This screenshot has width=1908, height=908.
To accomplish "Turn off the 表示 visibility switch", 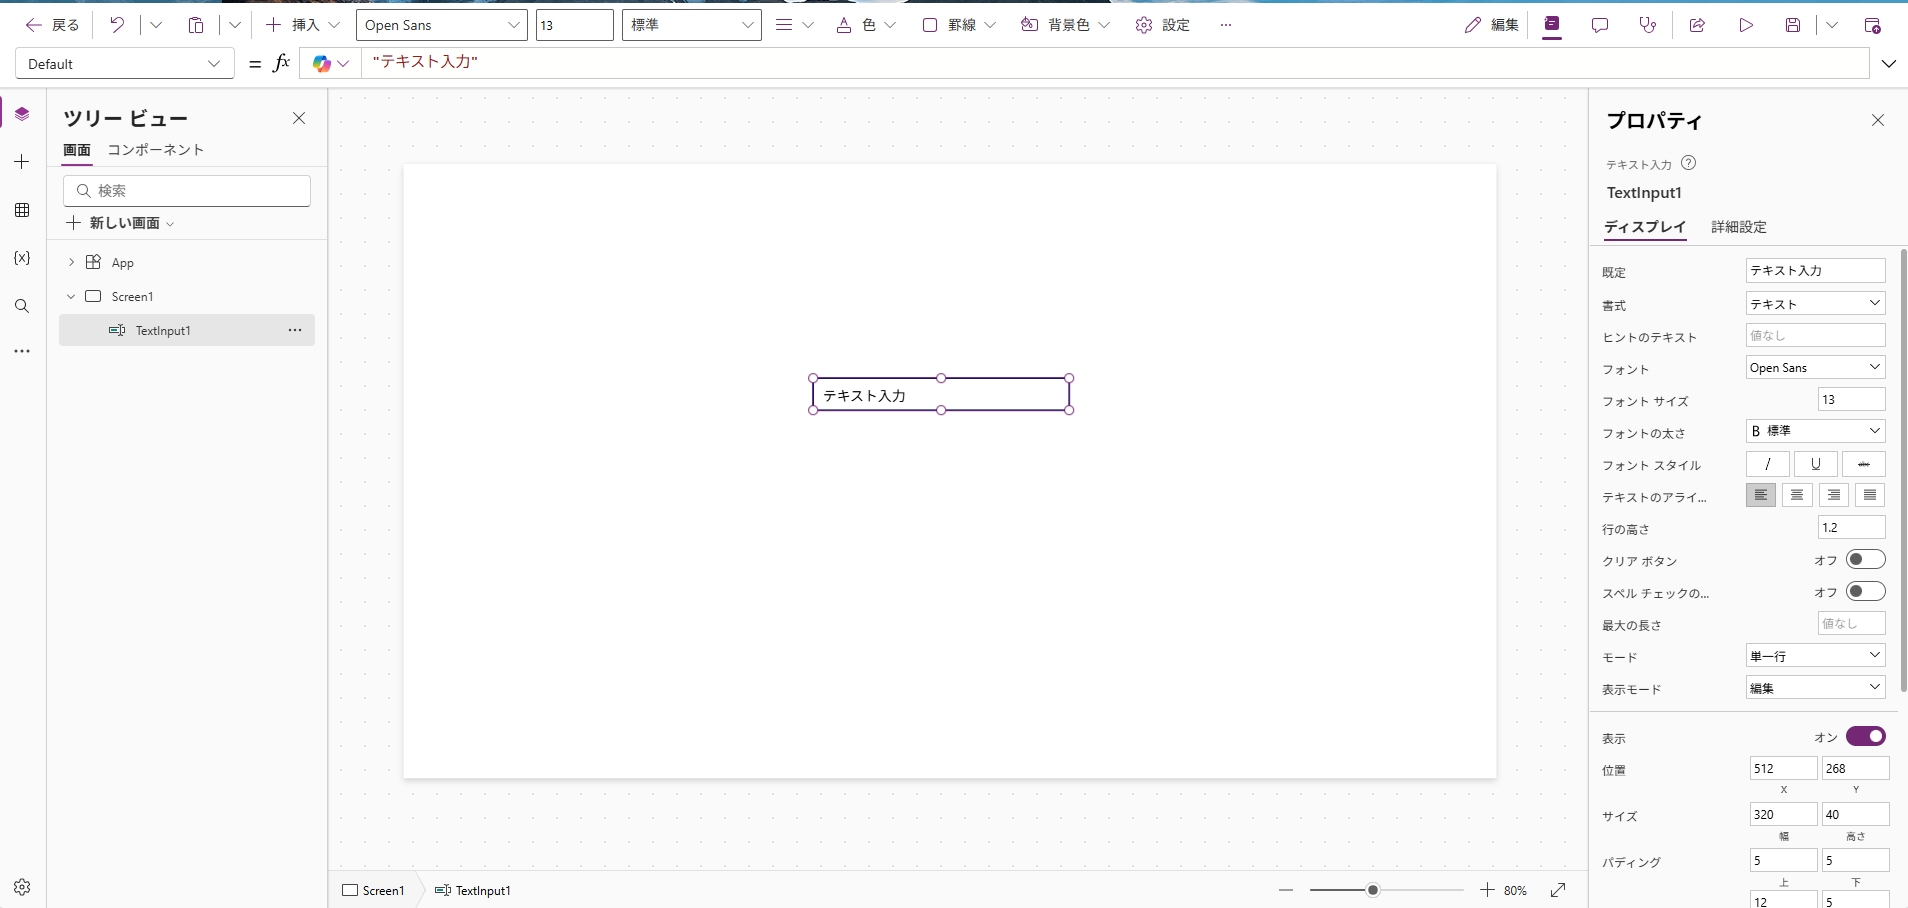I will click(1865, 737).
